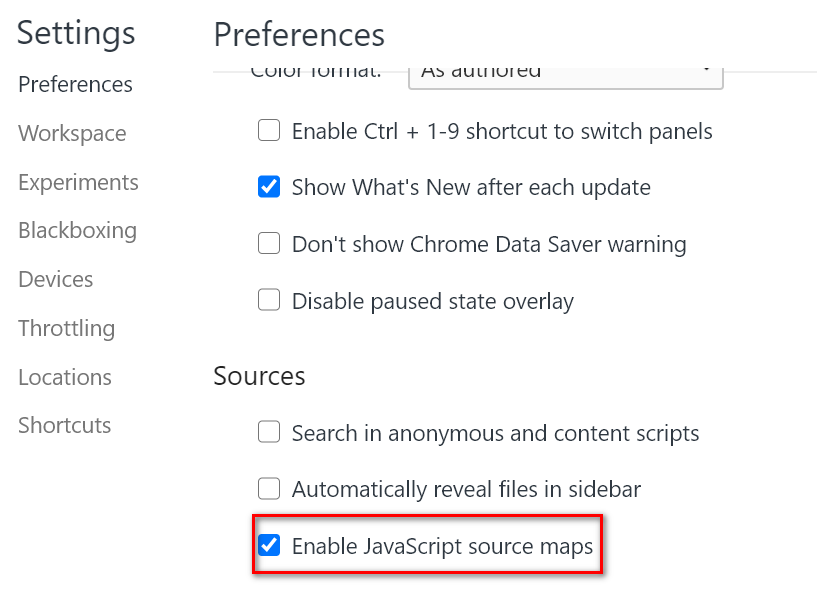The height and width of the screenshot is (589, 817).
Task: Select Devices from the sidebar
Action: pos(55,280)
